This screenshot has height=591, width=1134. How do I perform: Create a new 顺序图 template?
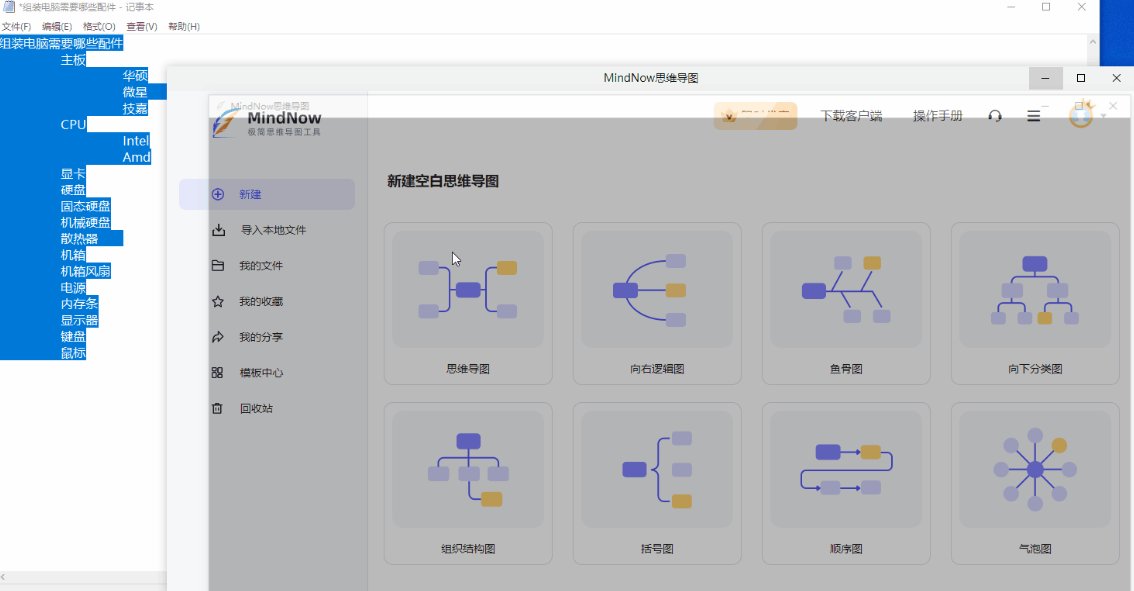(846, 483)
